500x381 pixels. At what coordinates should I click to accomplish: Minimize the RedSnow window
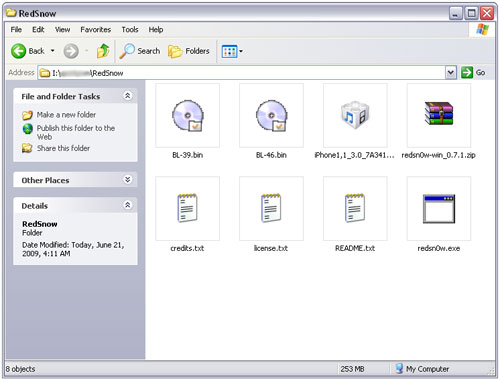click(x=456, y=13)
